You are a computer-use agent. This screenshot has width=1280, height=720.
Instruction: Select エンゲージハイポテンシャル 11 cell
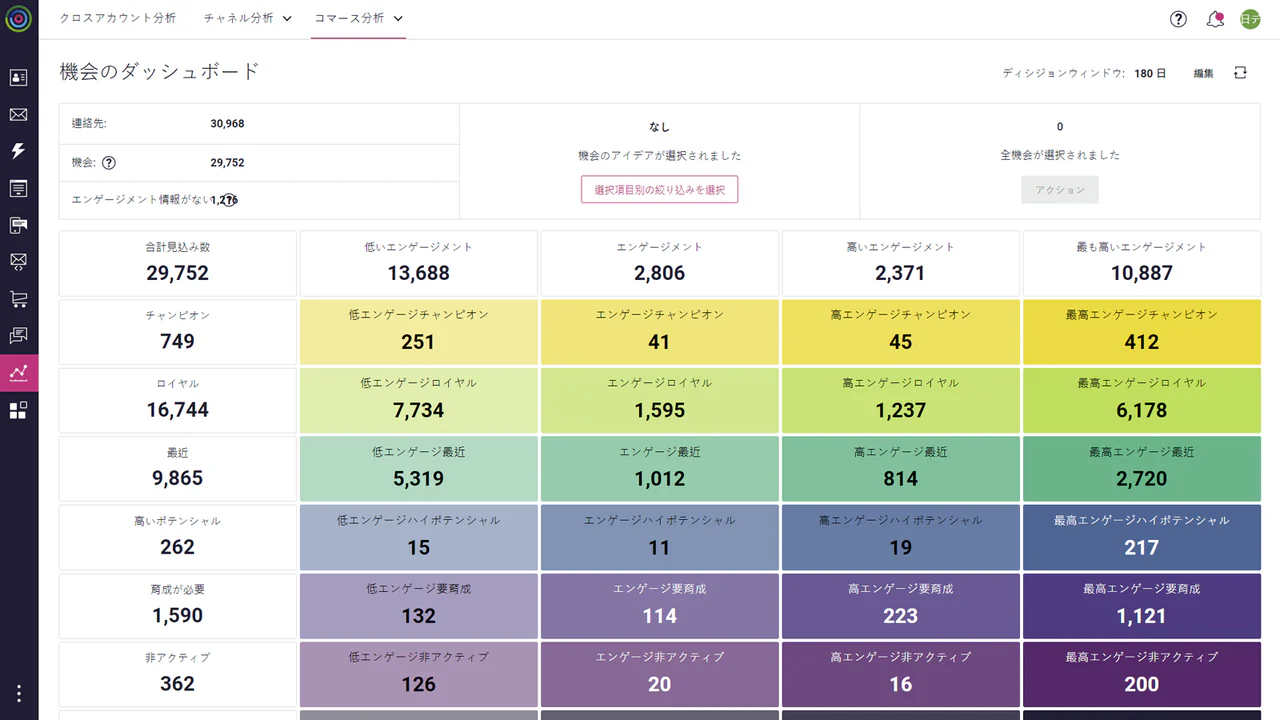(x=660, y=537)
